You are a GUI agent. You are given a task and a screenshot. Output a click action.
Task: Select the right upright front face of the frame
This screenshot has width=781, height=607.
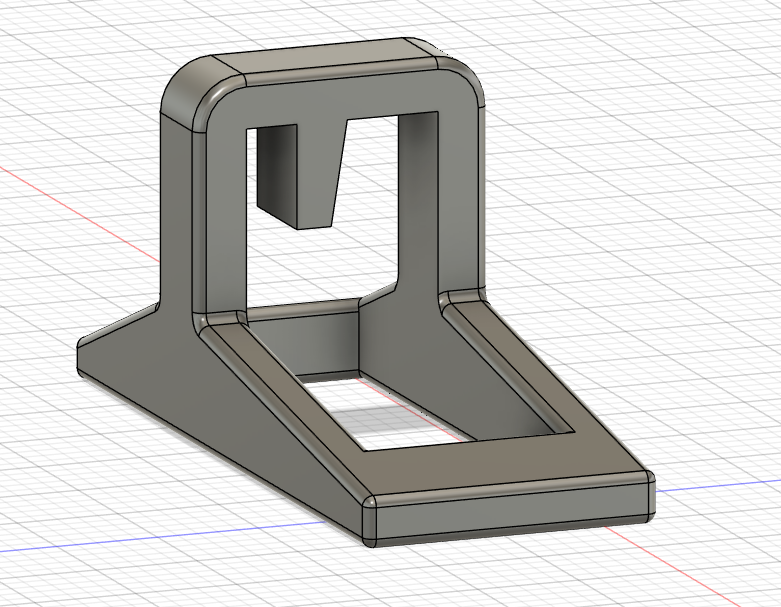[x=458, y=199]
